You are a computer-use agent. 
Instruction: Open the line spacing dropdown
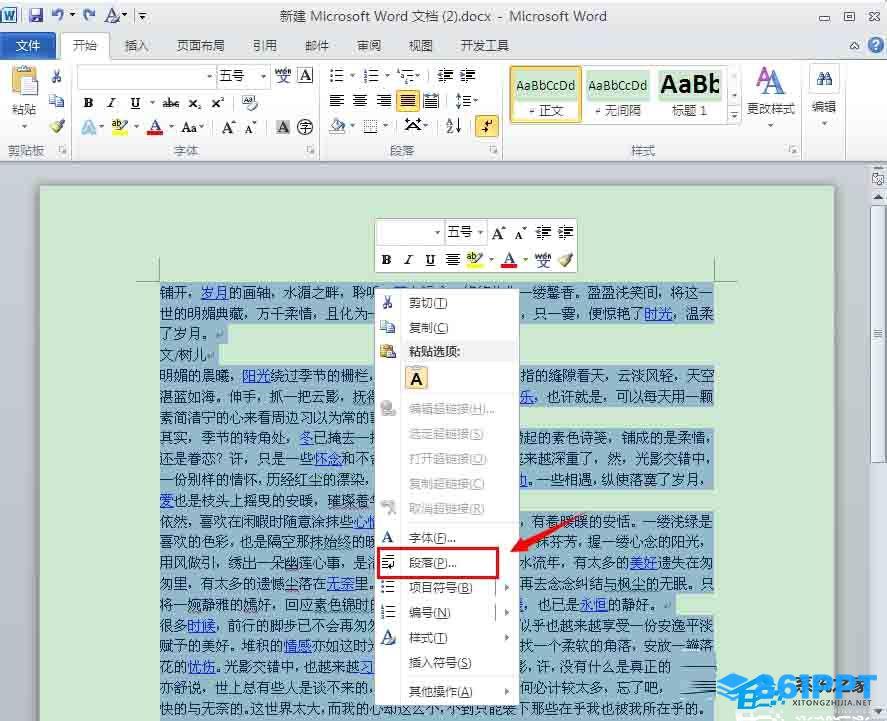(467, 101)
